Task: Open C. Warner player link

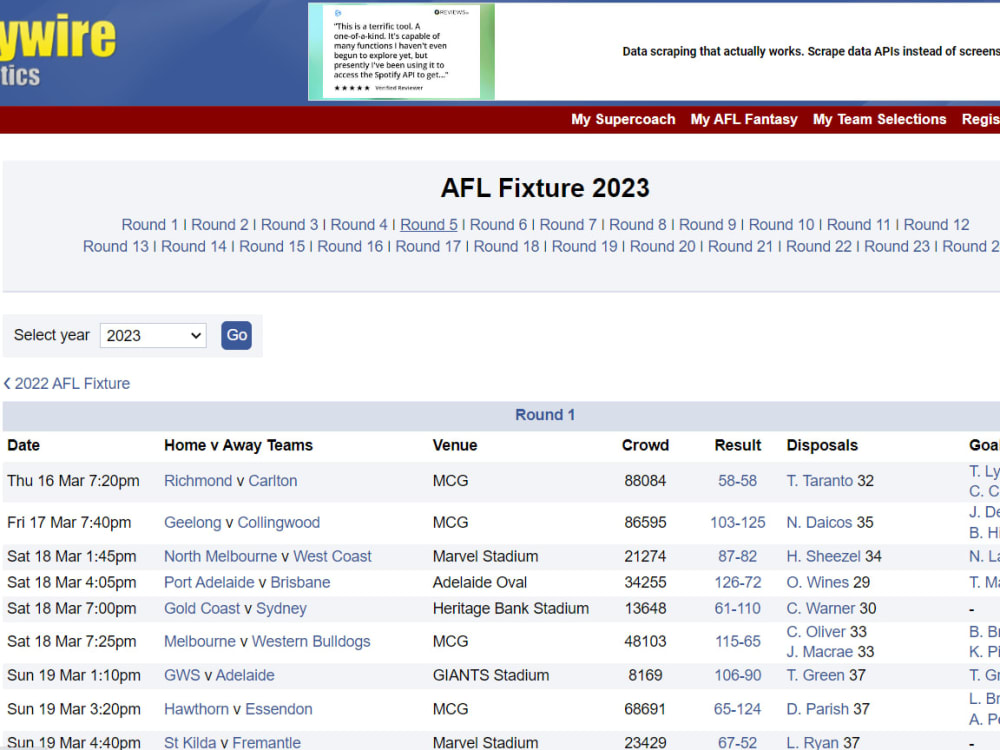Action: click(x=821, y=608)
